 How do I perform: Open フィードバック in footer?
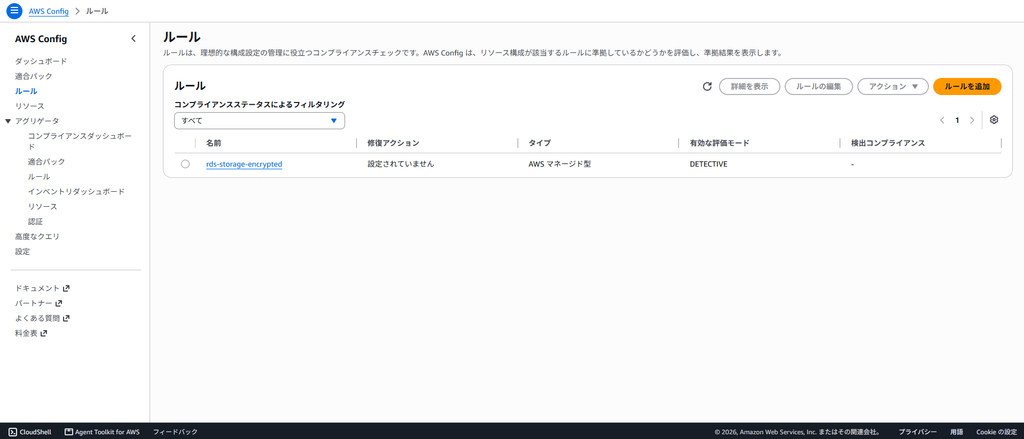tap(175, 432)
